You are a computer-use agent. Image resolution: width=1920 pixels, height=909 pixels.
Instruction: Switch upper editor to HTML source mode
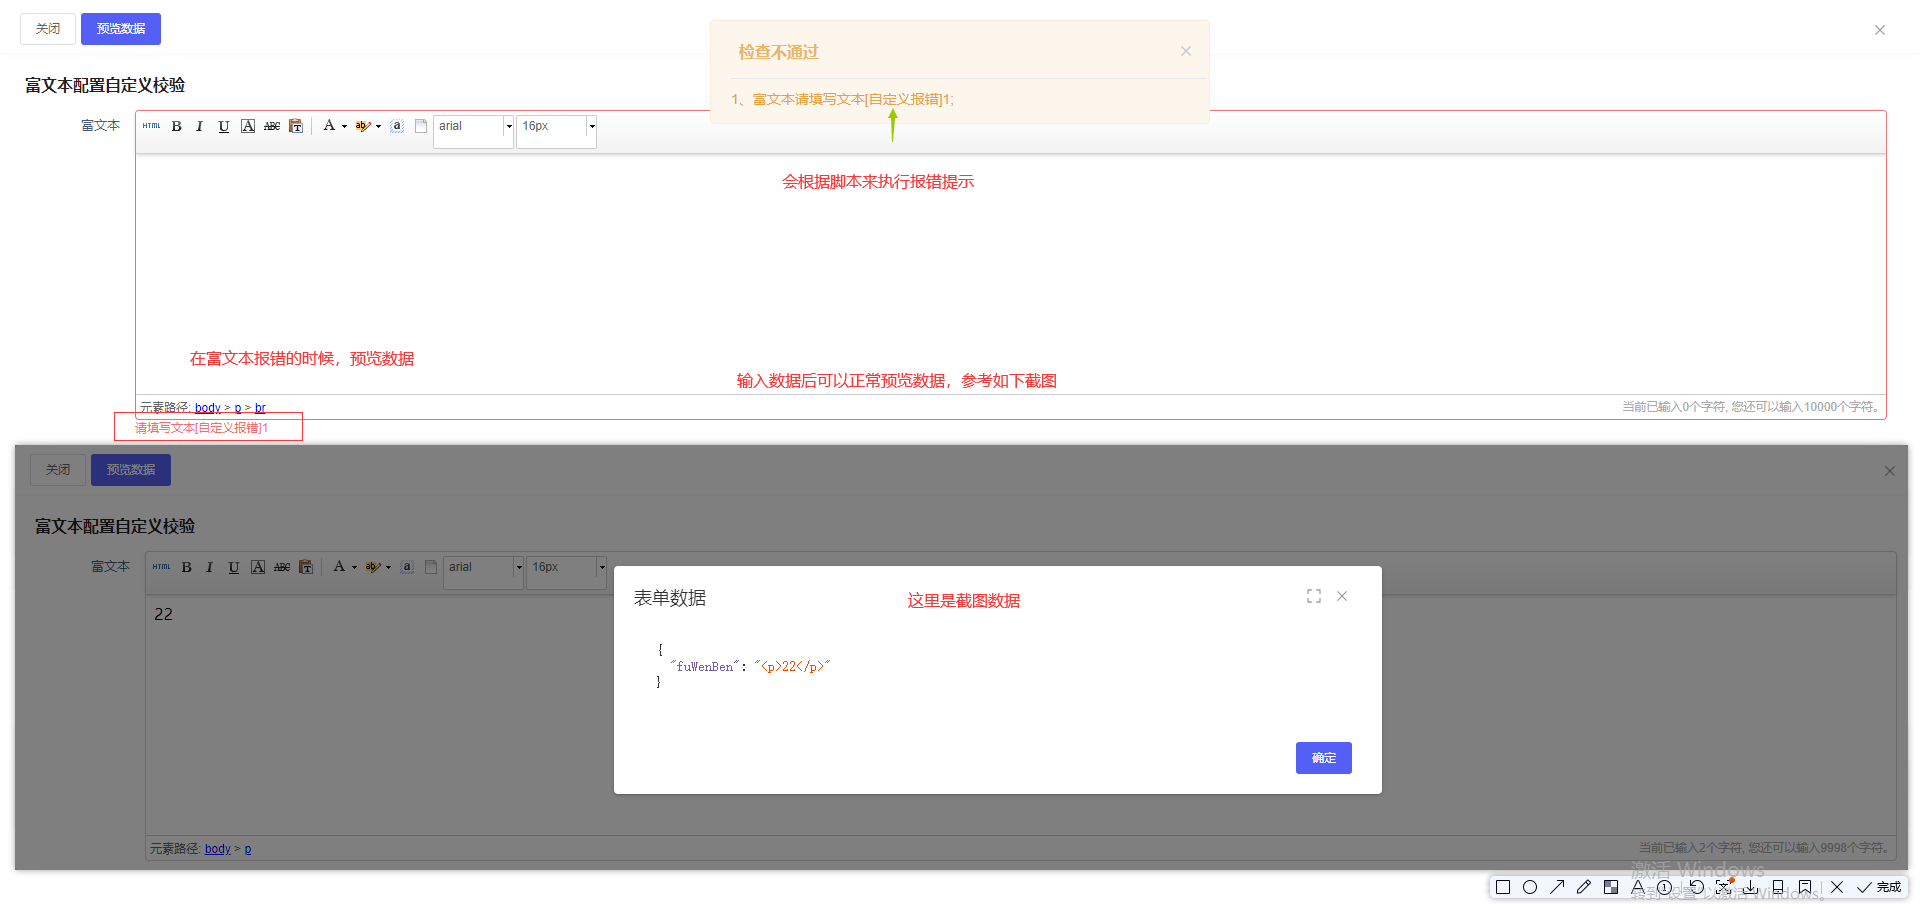coord(151,126)
